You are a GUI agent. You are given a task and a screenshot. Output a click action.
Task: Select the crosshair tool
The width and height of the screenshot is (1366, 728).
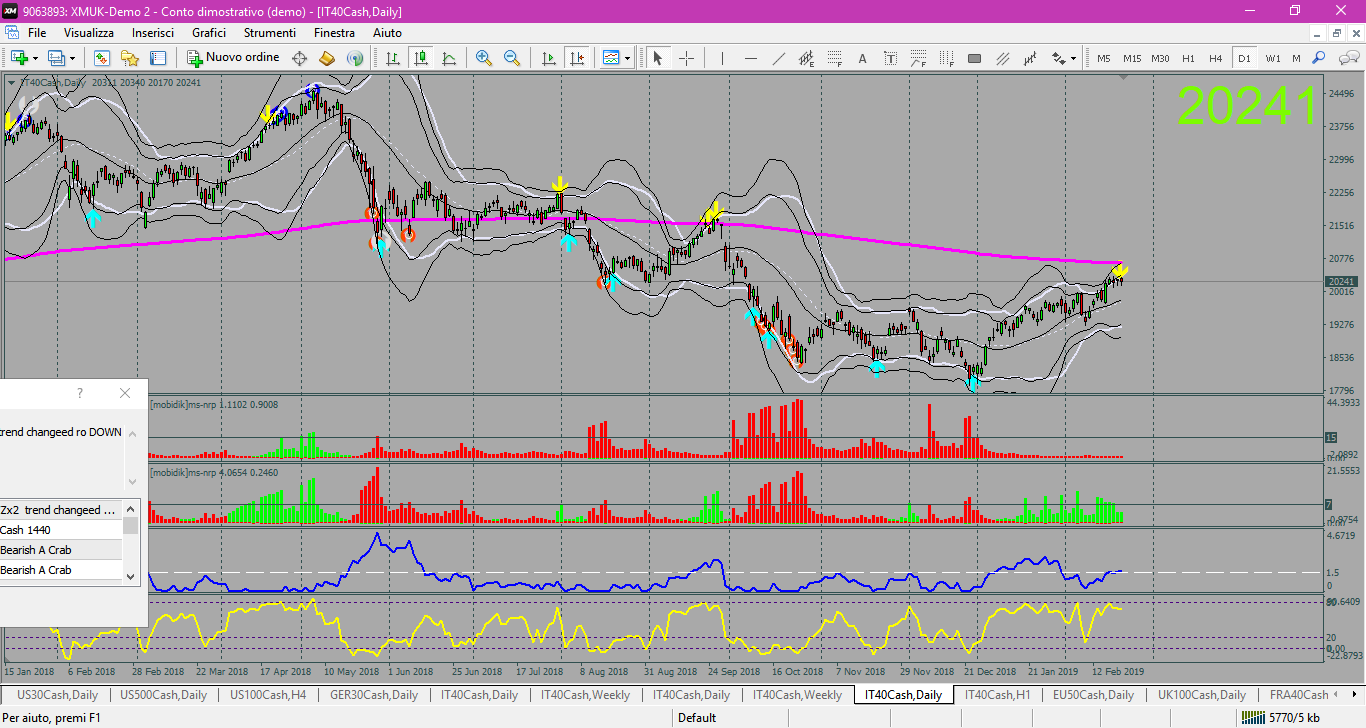pos(686,58)
